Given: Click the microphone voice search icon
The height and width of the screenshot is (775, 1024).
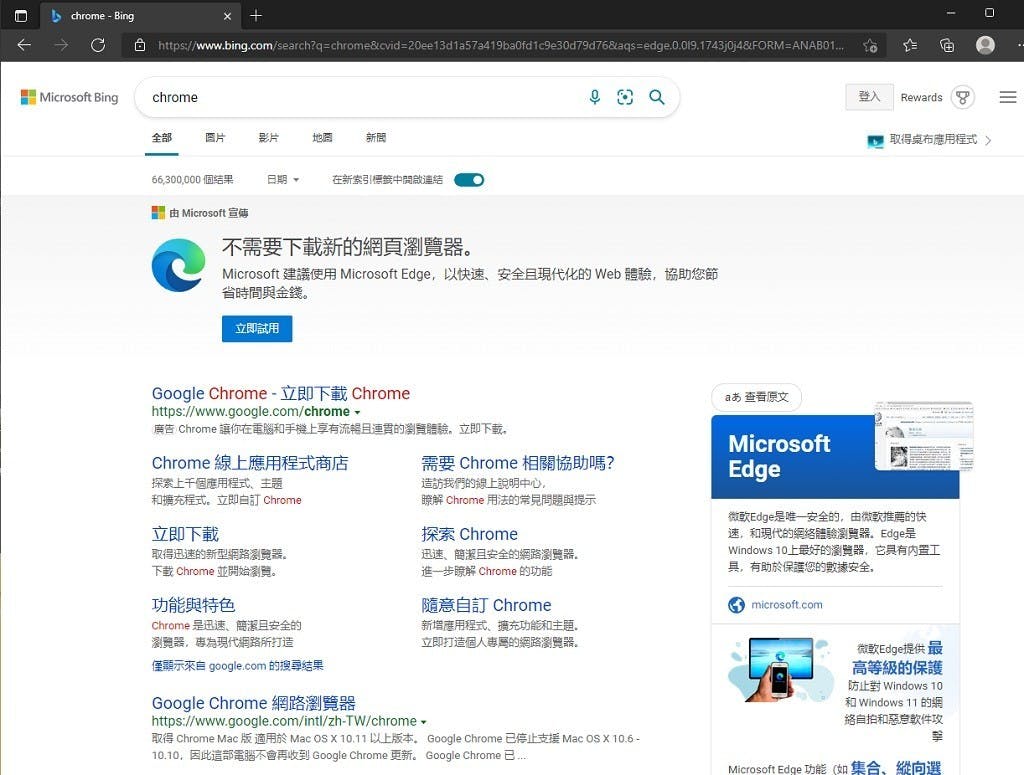Looking at the screenshot, I should coord(595,97).
